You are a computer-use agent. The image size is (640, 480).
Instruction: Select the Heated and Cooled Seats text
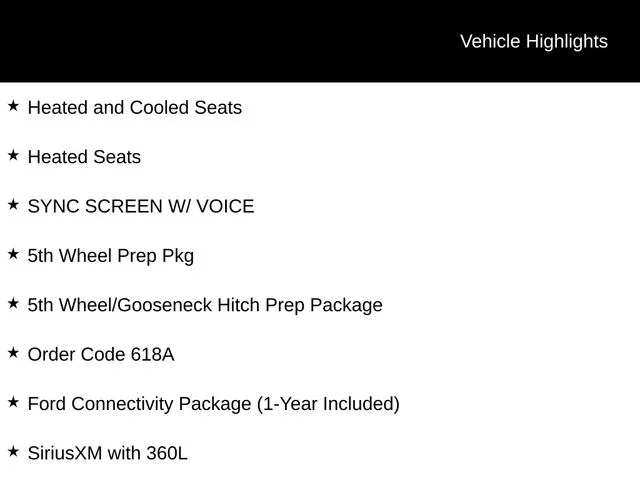[x=135, y=108]
